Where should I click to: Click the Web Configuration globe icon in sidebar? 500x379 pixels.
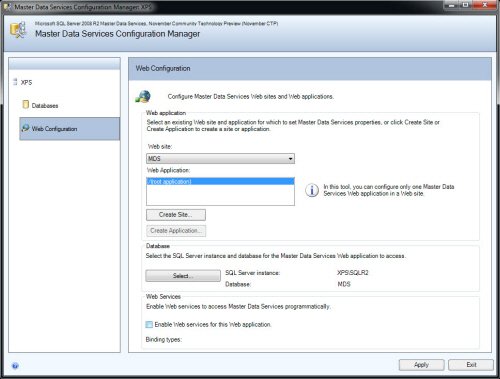click(x=25, y=128)
